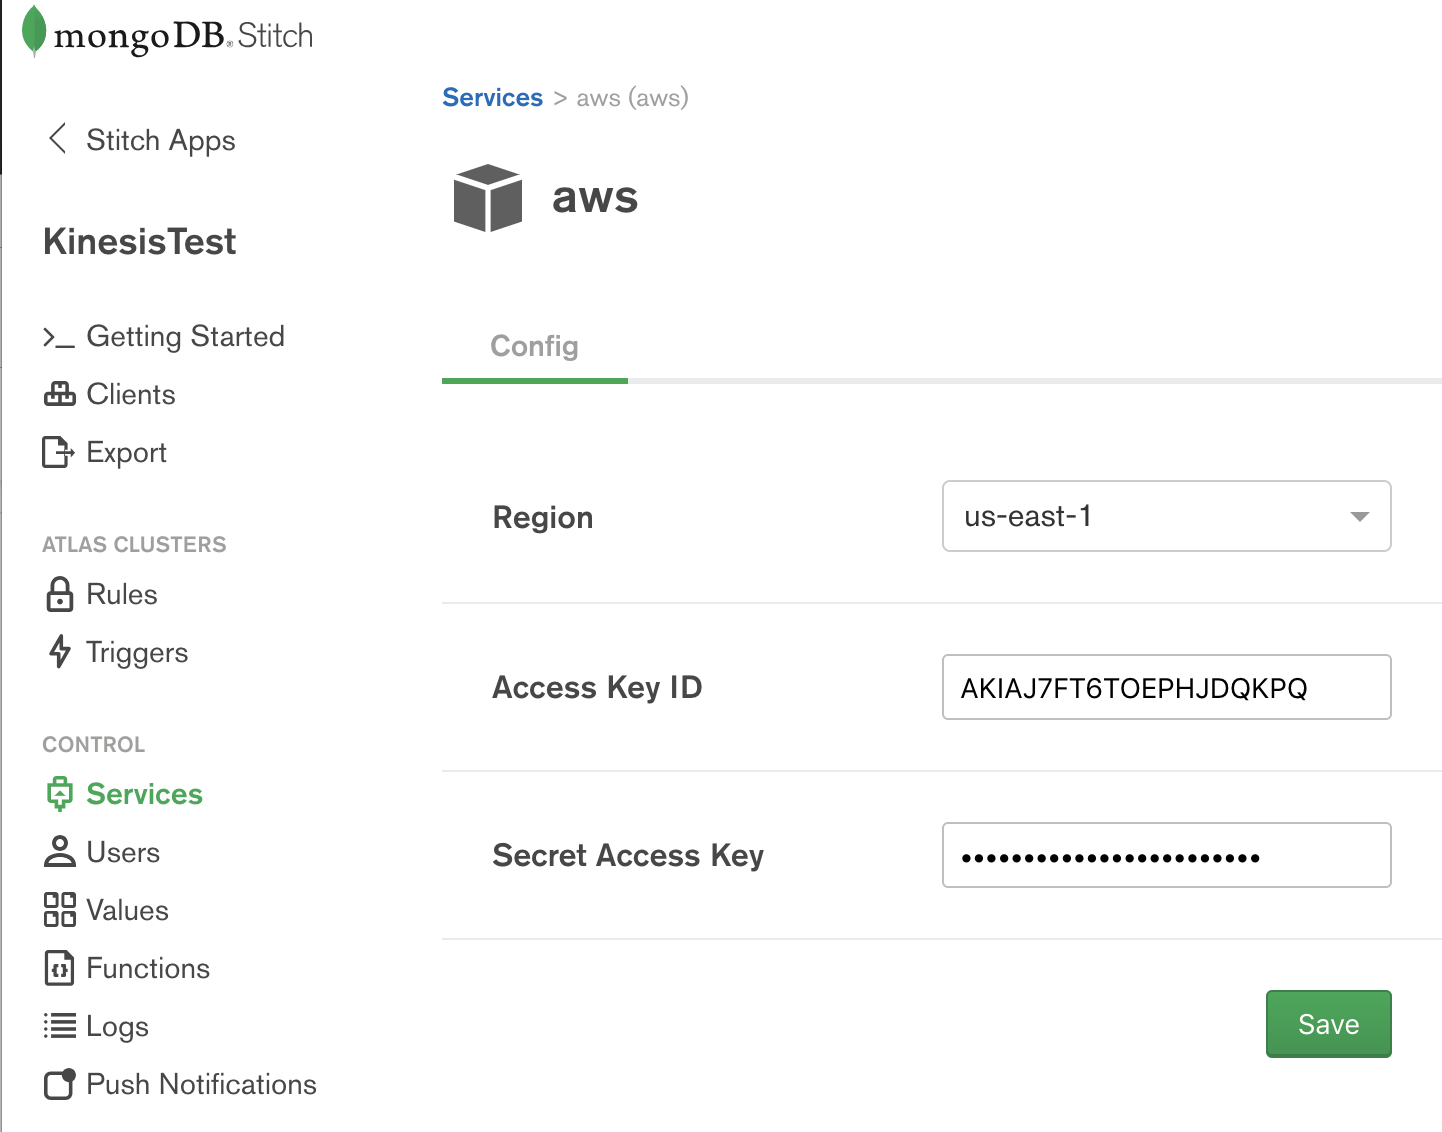
Task: Open Triggers under Atlas Clusters
Action: 137,652
